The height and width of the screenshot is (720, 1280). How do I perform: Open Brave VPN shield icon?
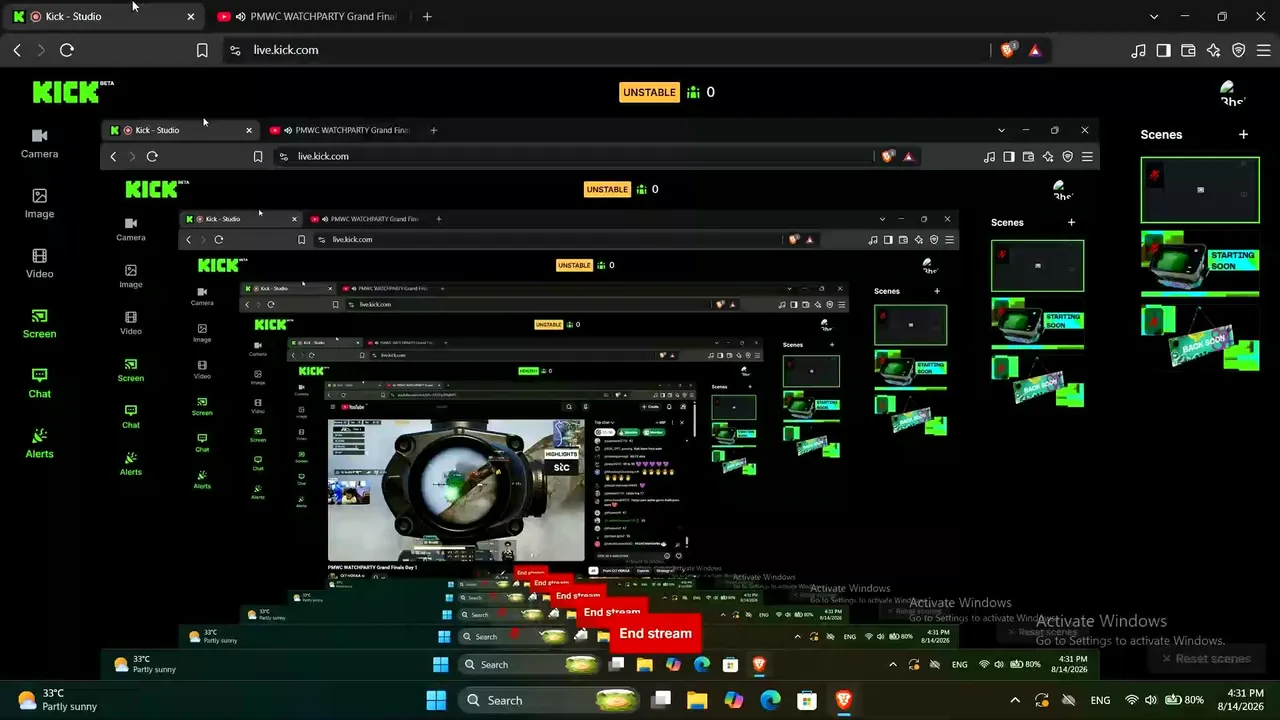(1238, 50)
